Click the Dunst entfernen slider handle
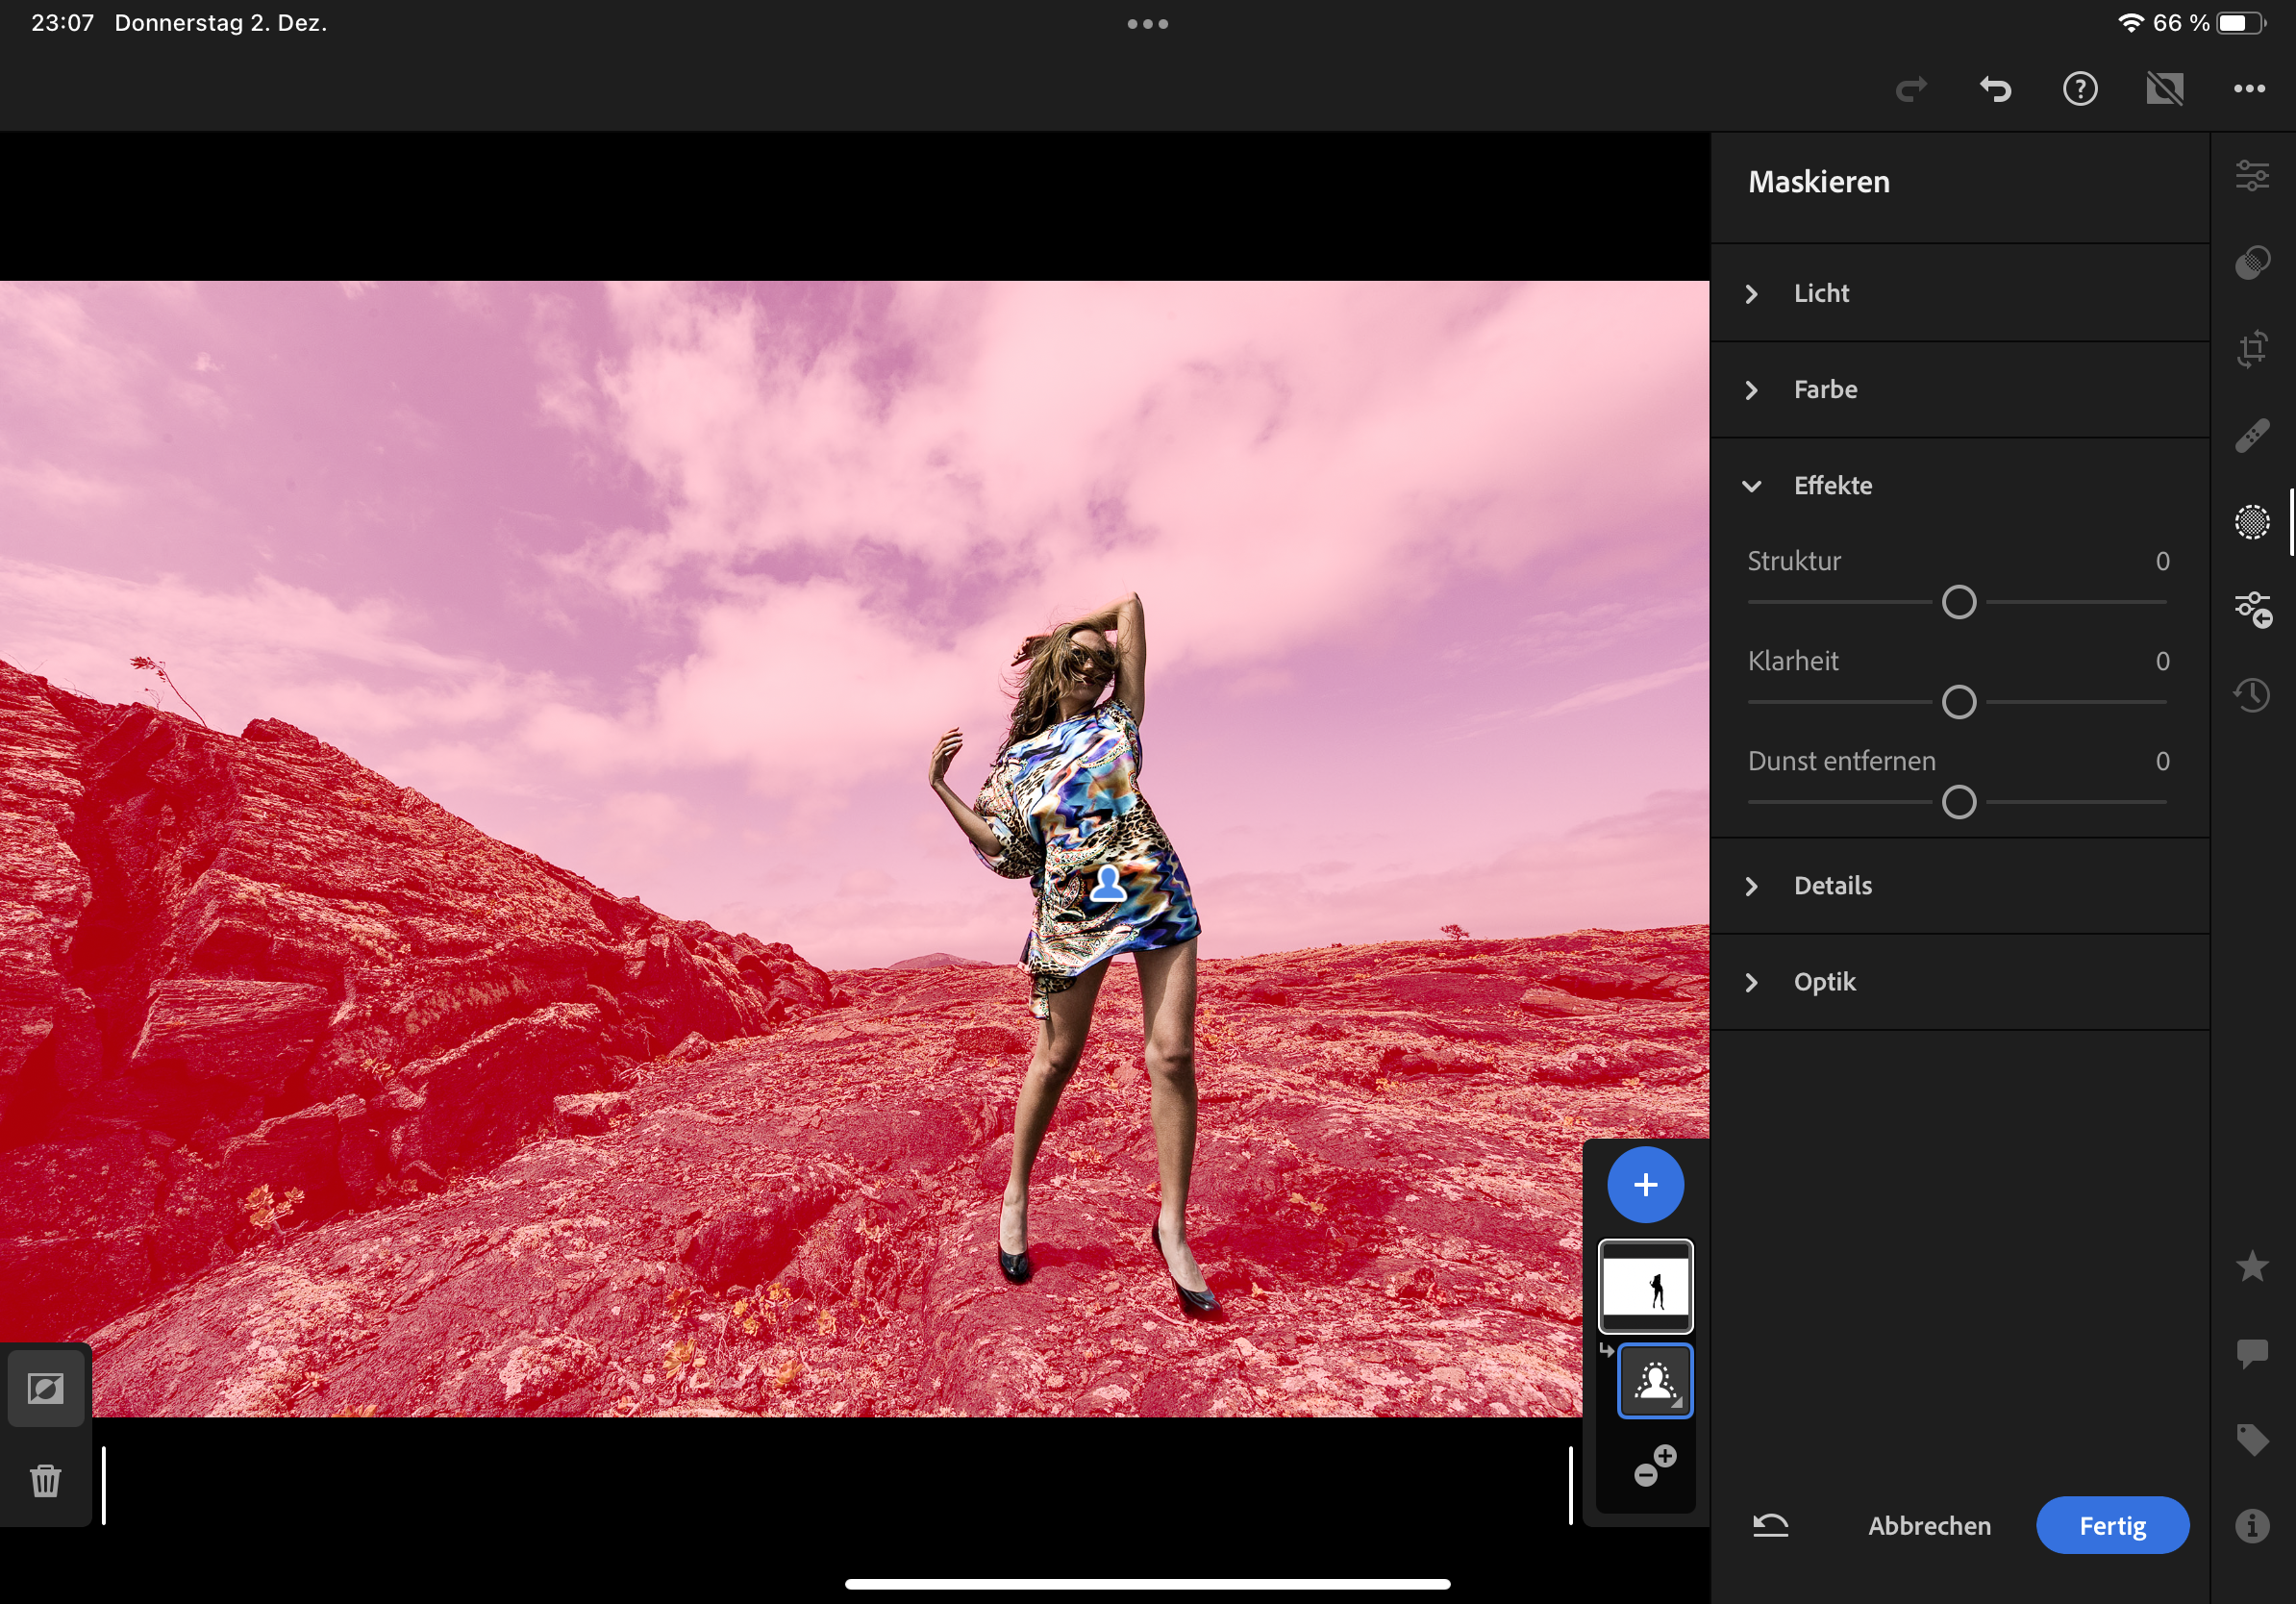2296x1604 pixels. click(x=1959, y=802)
